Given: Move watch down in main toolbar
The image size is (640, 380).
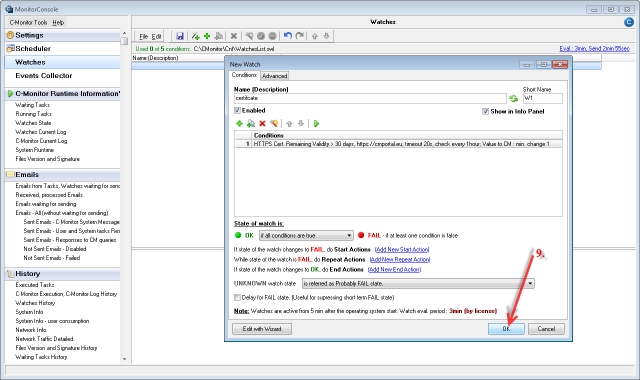Looking at the screenshot, I should [326, 36].
